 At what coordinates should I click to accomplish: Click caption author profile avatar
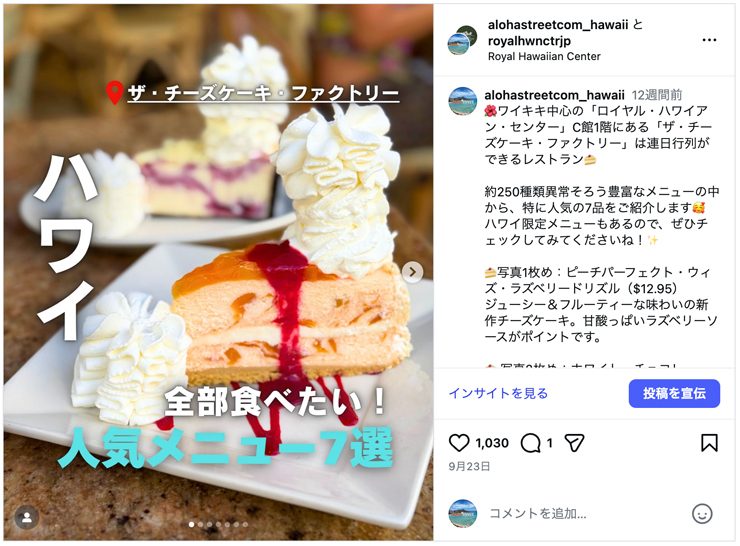pyautogui.click(x=462, y=101)
